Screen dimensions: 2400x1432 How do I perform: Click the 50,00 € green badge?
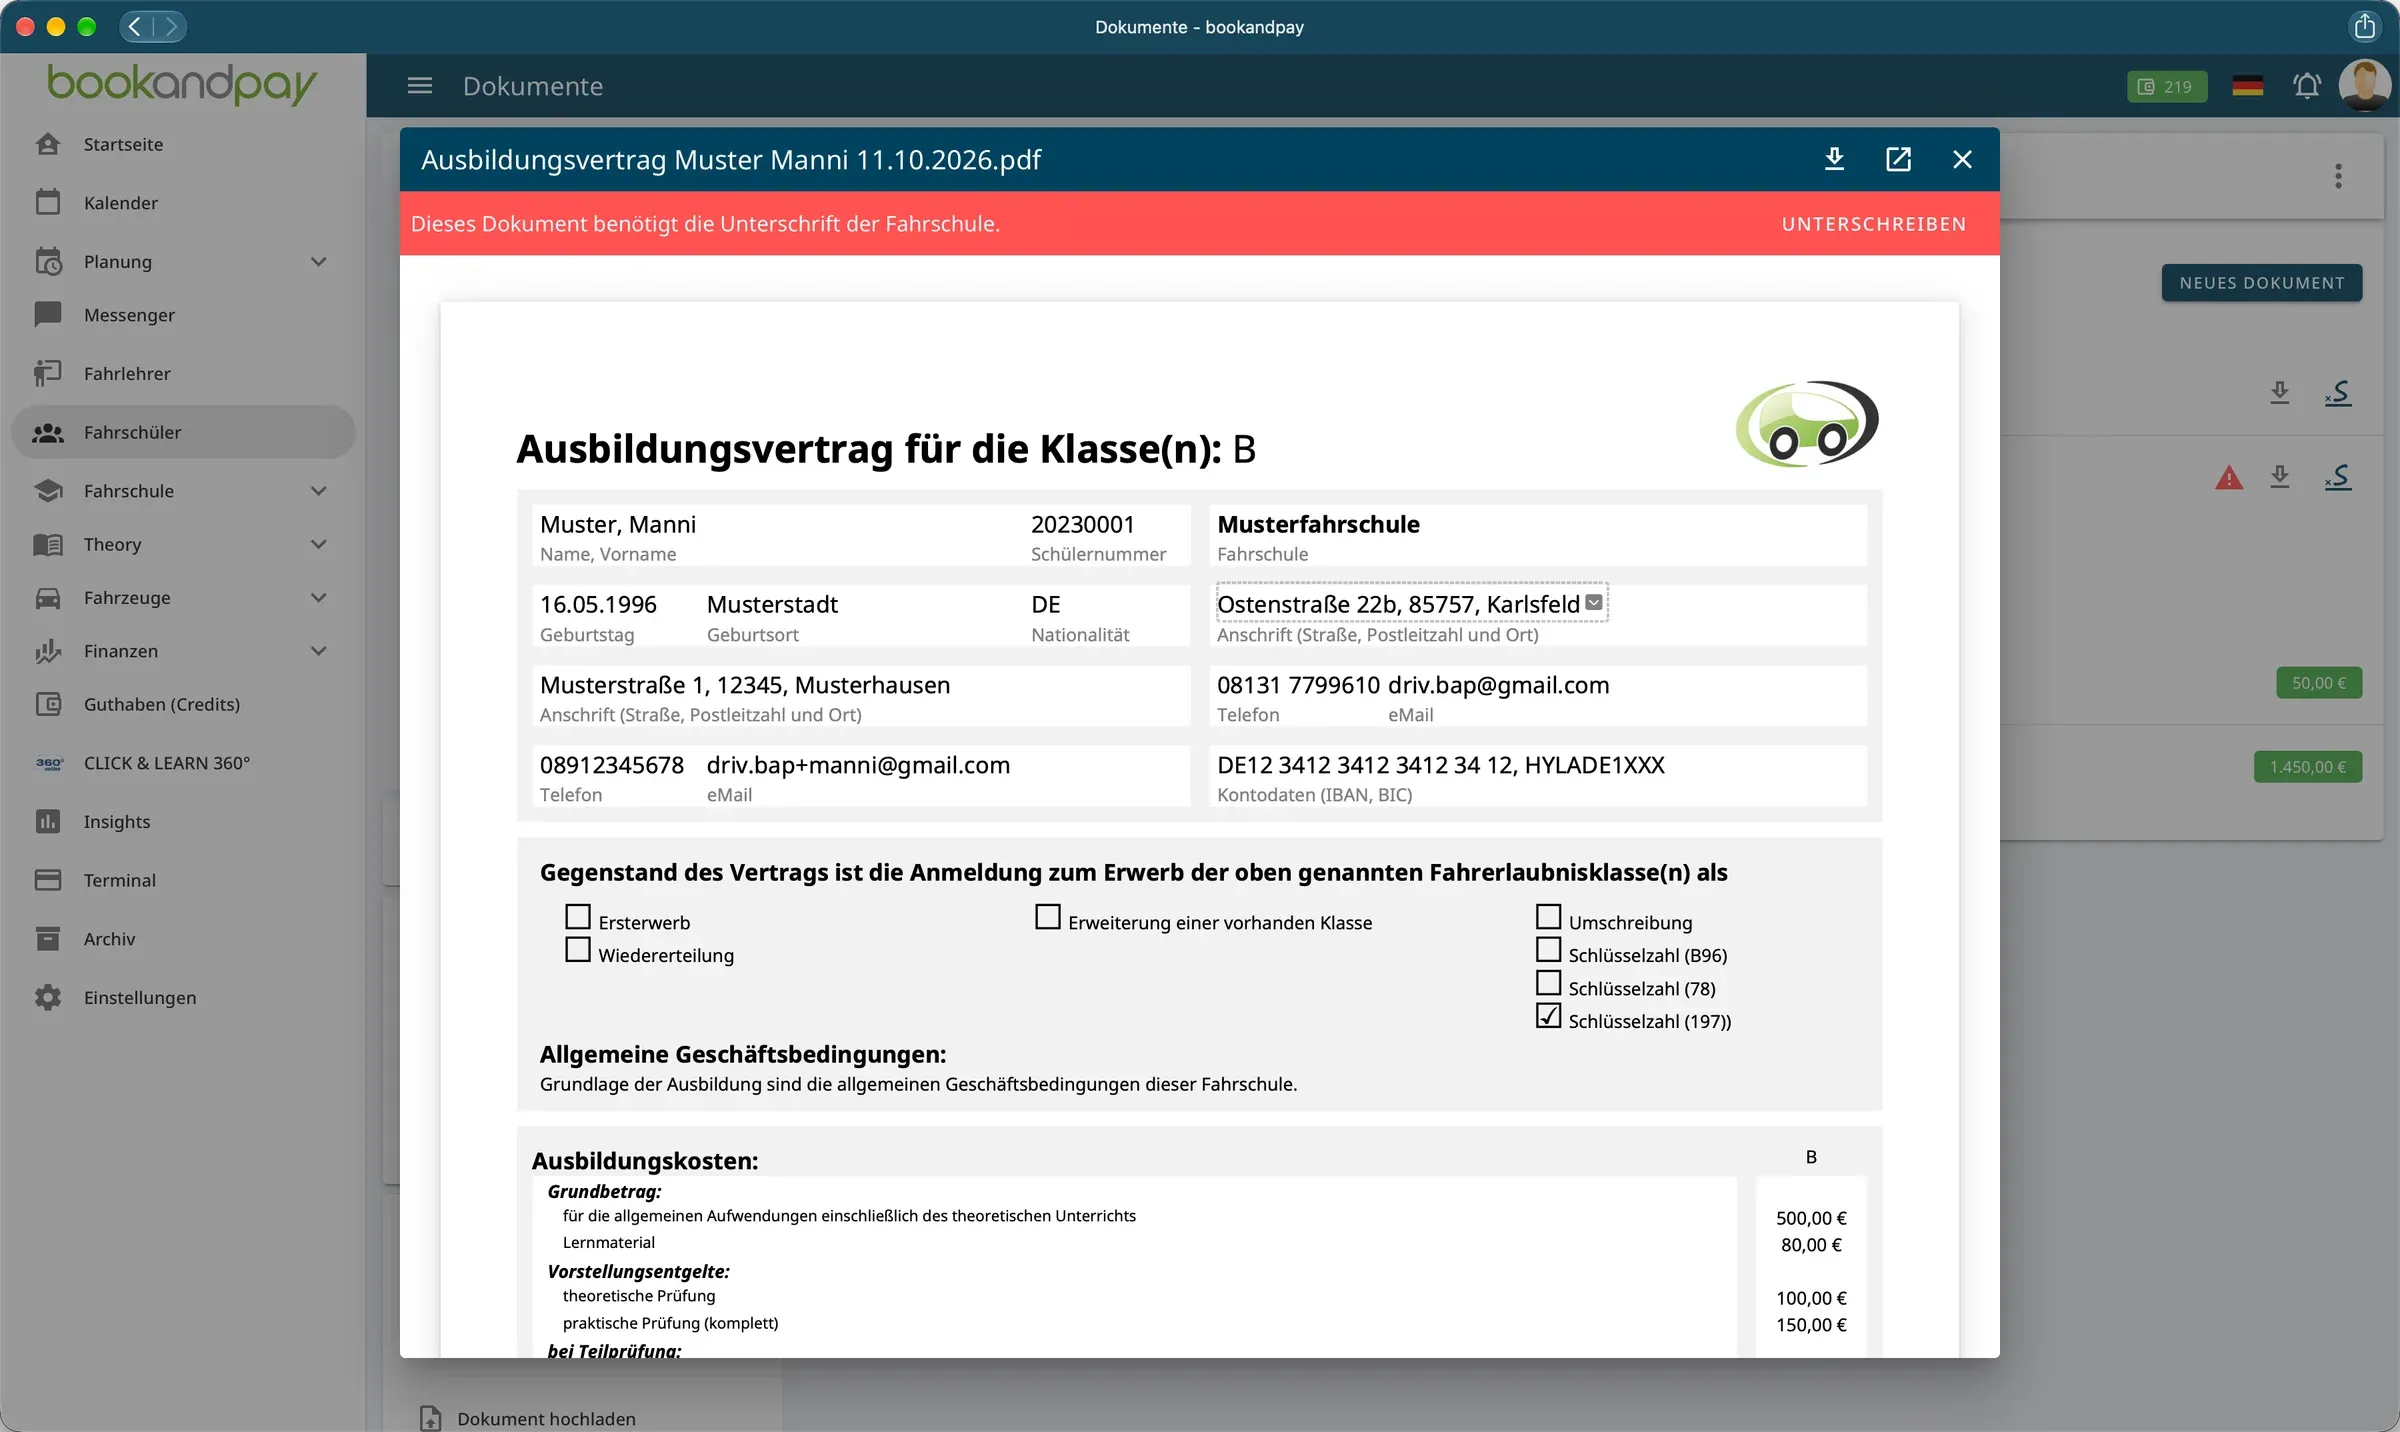tap(2318, 683)
